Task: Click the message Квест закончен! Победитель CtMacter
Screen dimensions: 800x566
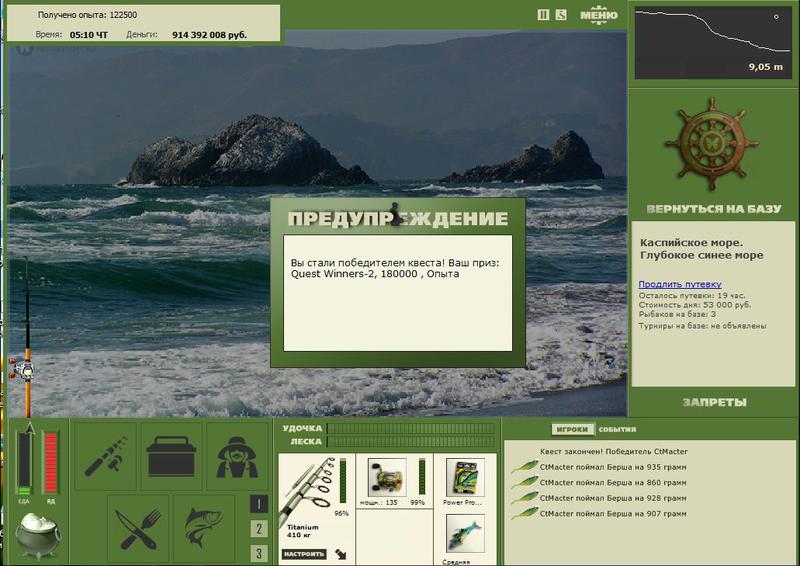Action: pyautogui.click(x=613, y=451)
